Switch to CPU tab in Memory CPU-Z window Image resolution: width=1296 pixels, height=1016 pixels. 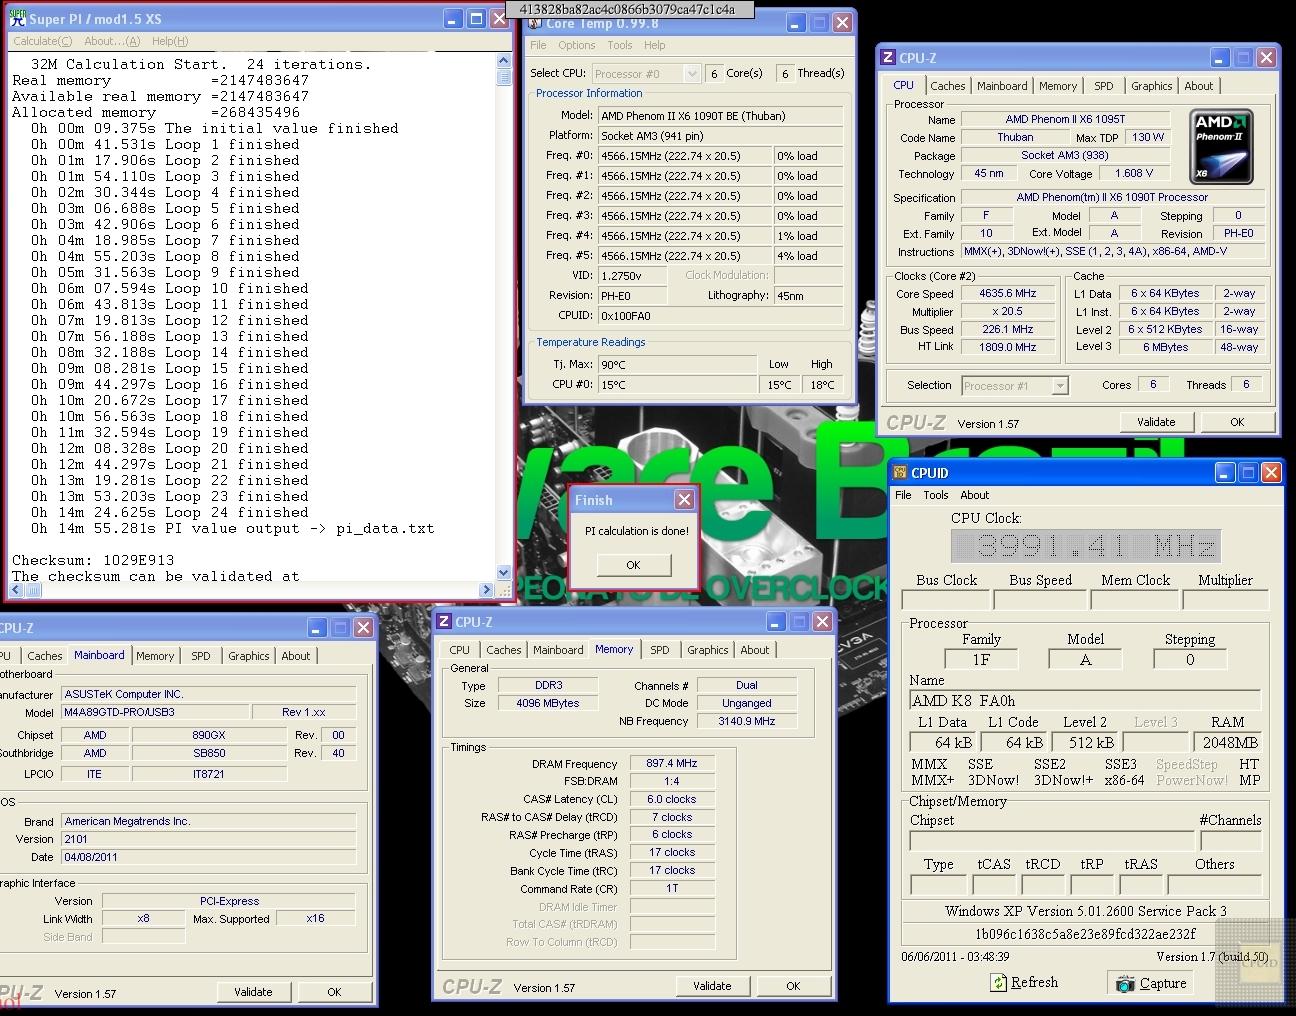(x=460, y=650)
